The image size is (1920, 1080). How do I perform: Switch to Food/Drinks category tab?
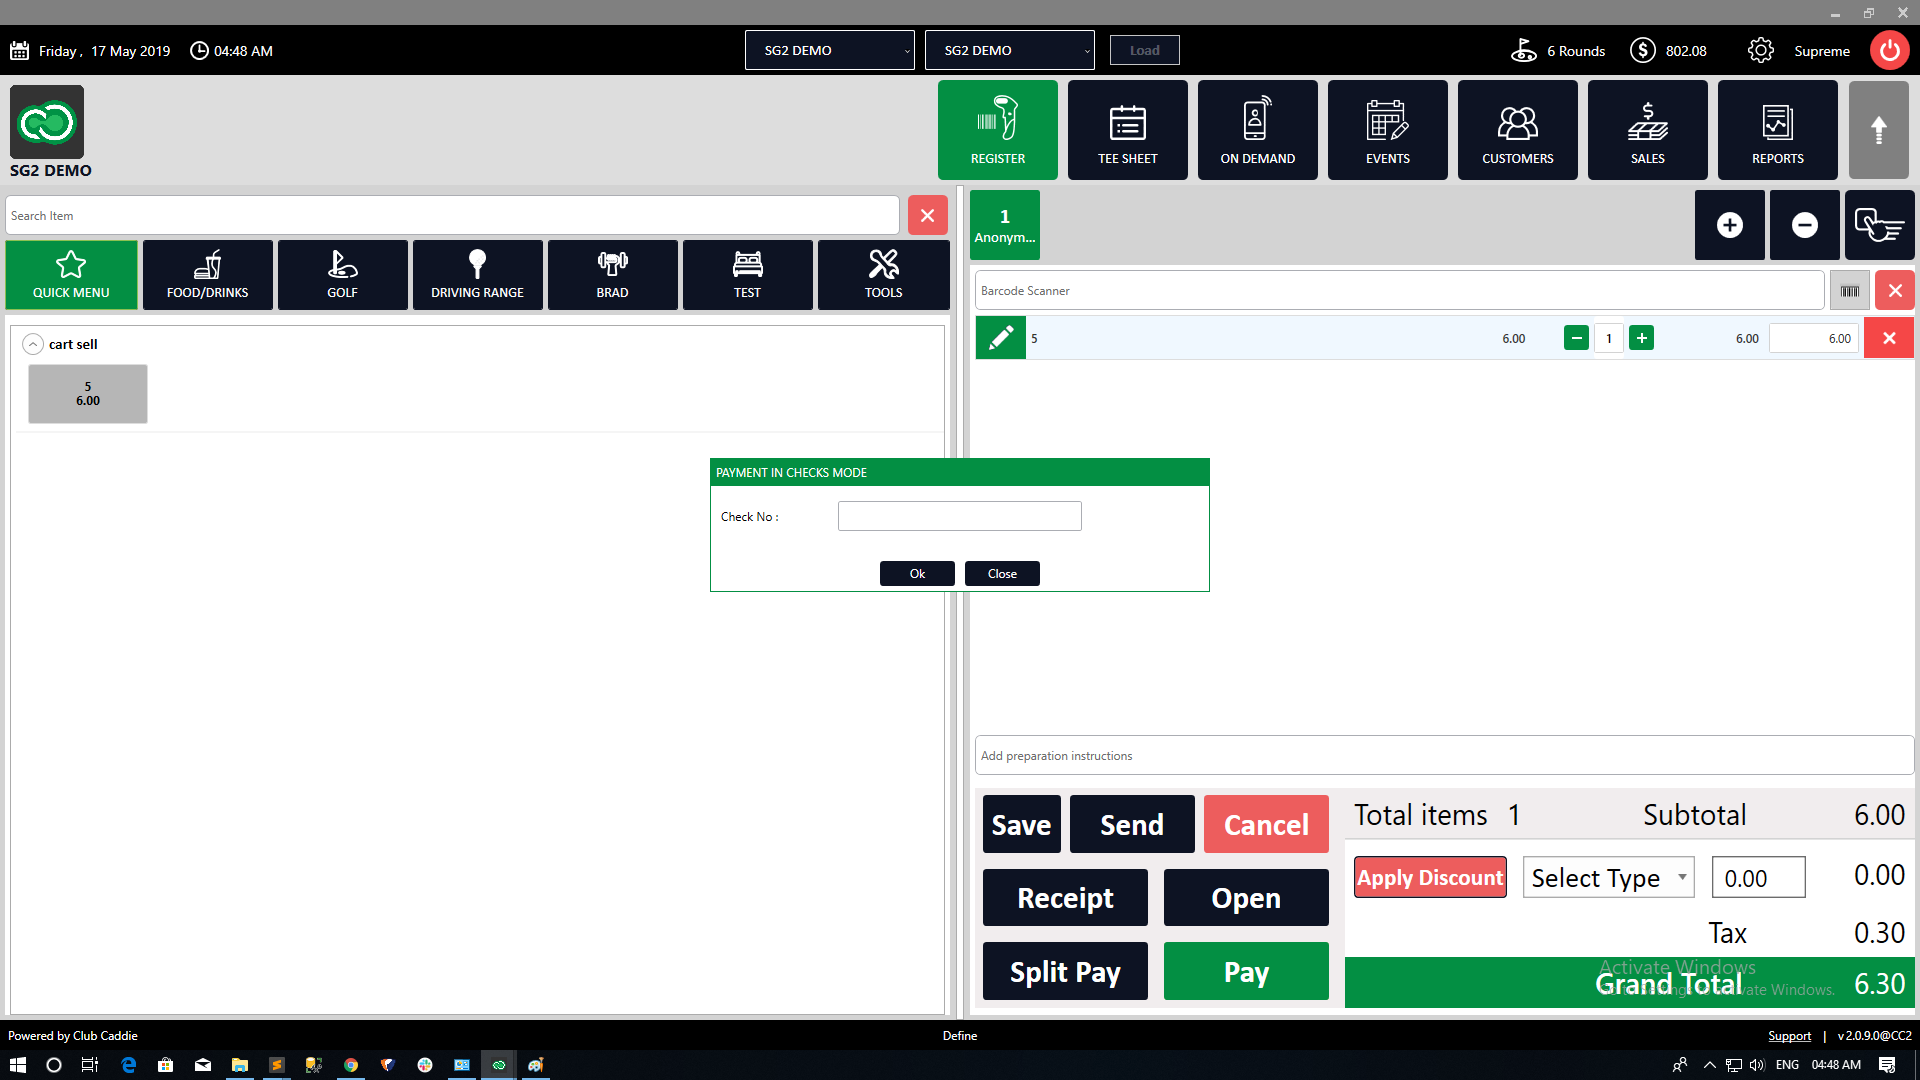207,275
